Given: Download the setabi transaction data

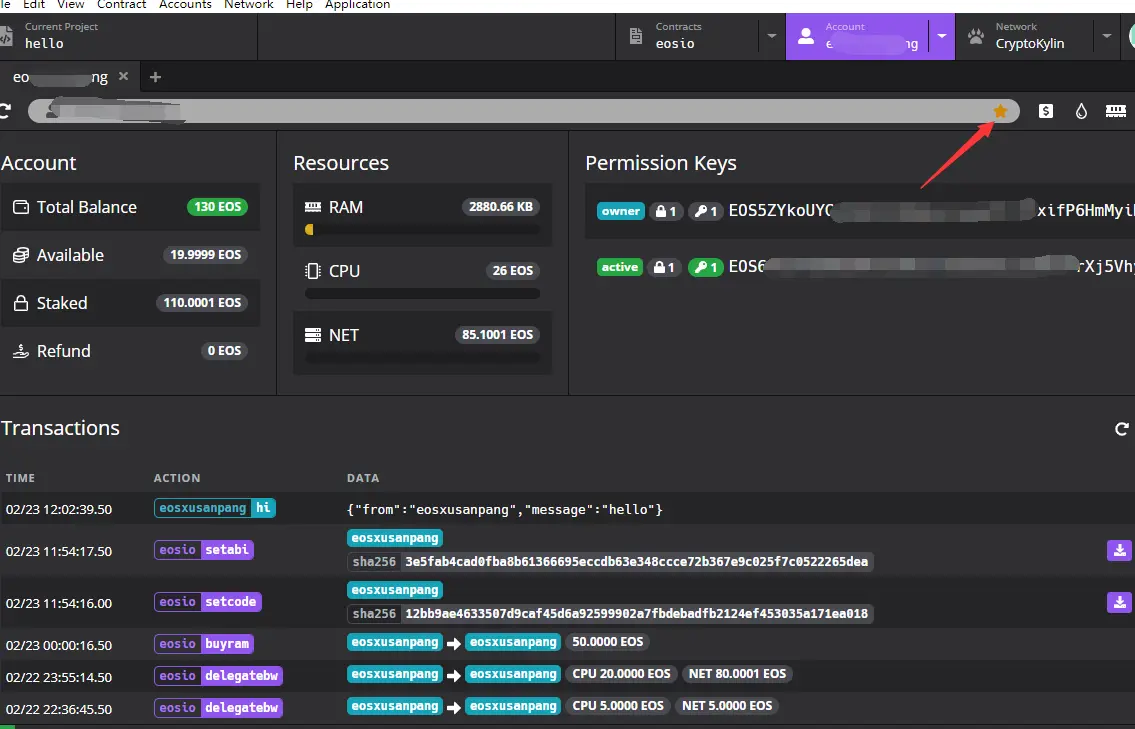Looking at the screenshot, I should click(1119, 550).
